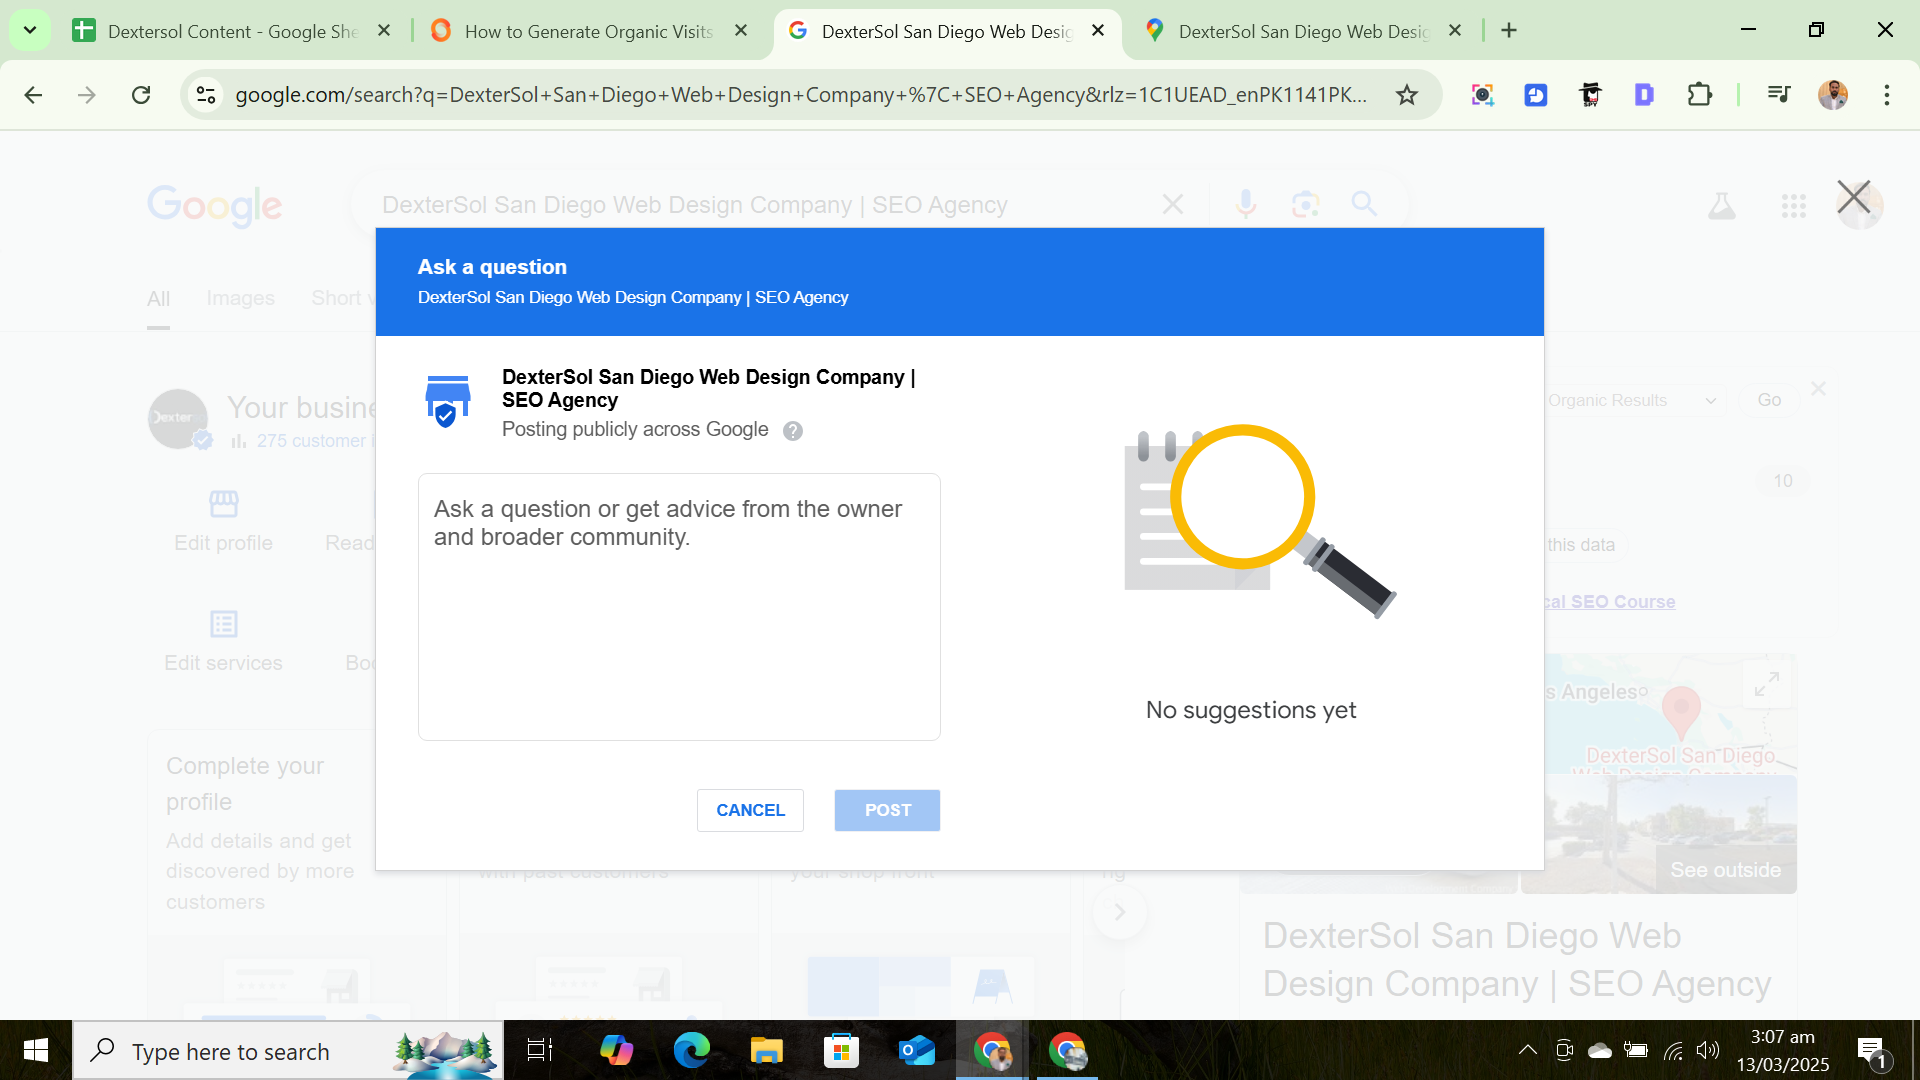Open site information icon in address bar

pos(206,95)
